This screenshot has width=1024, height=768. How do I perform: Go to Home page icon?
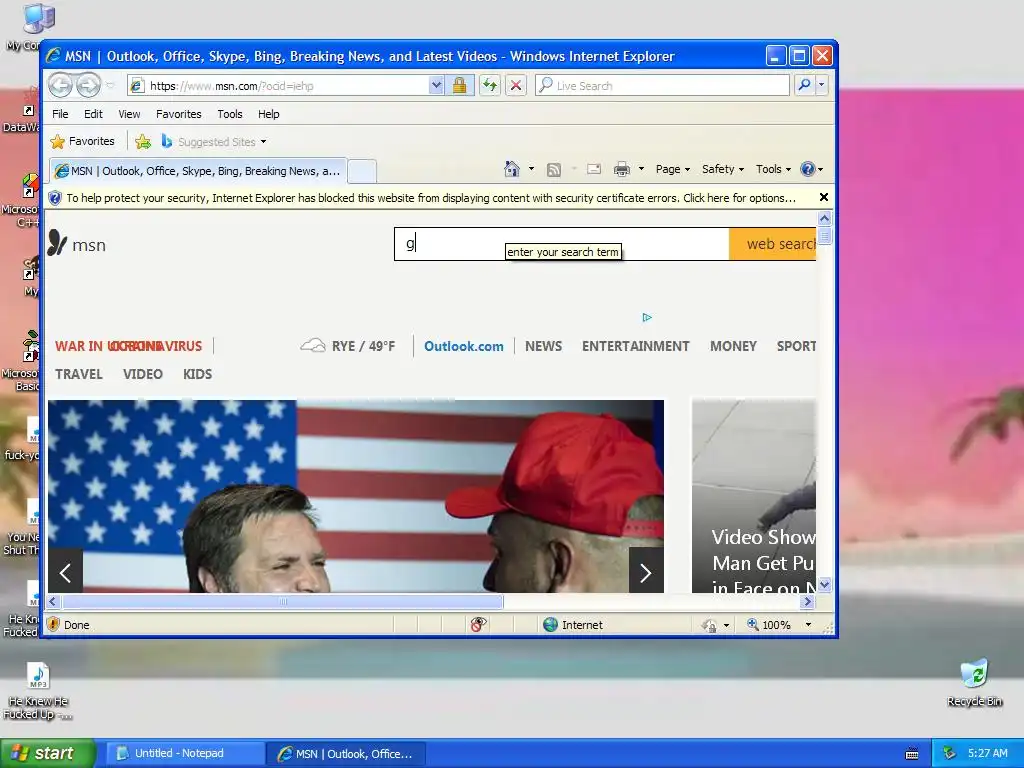[x=512, y=169]
